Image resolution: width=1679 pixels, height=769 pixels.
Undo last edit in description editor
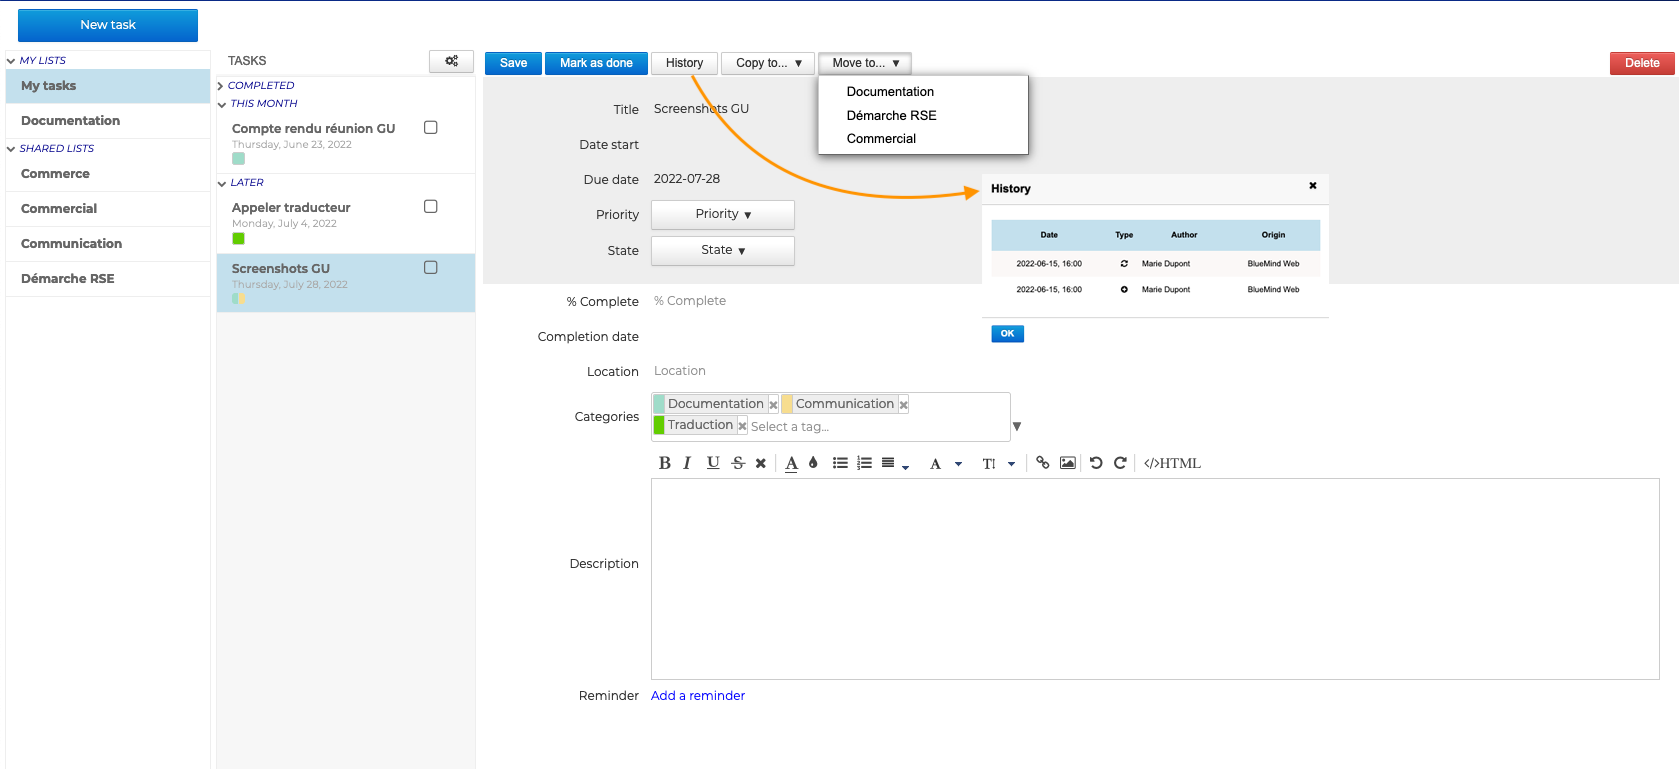tap(1096, 463)
